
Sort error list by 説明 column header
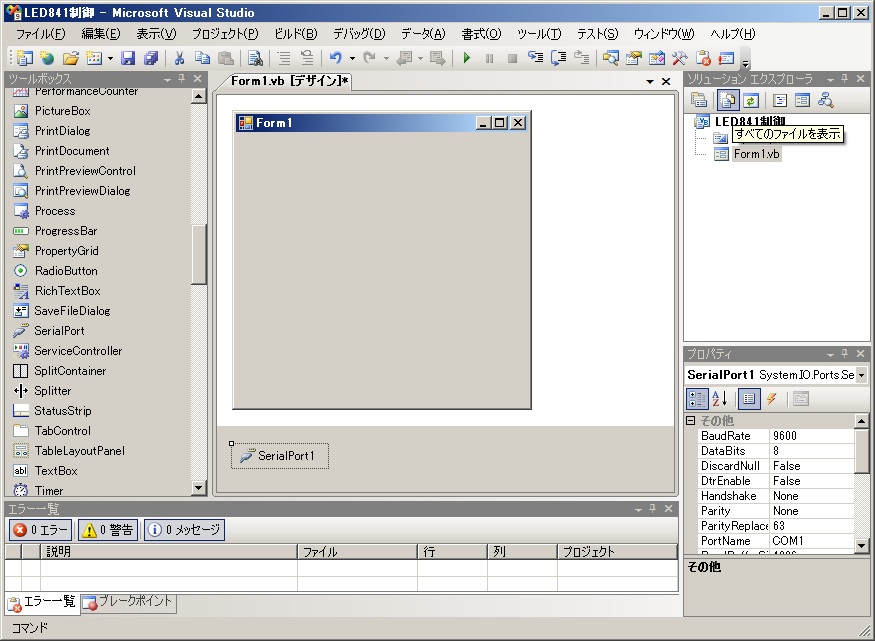(x=168, y=552)
